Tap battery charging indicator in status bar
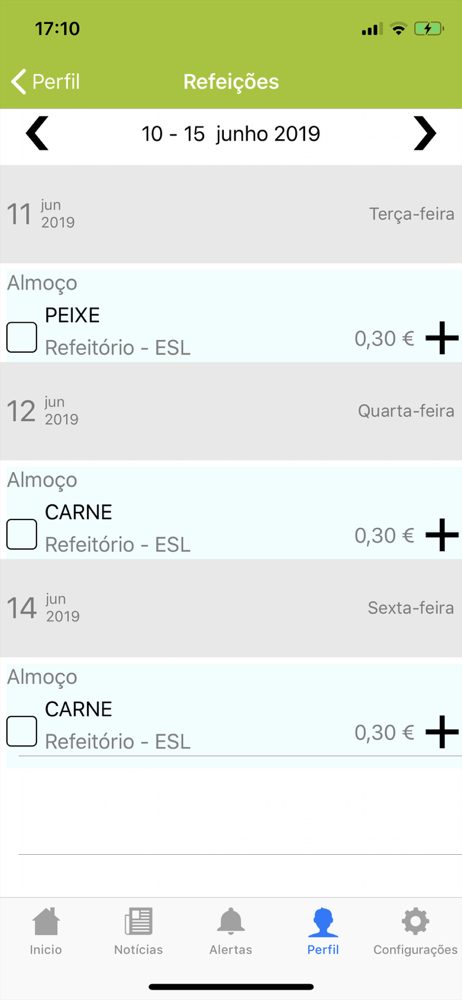Viewport: 462px width, 1000px height. [x=427, y=29]
